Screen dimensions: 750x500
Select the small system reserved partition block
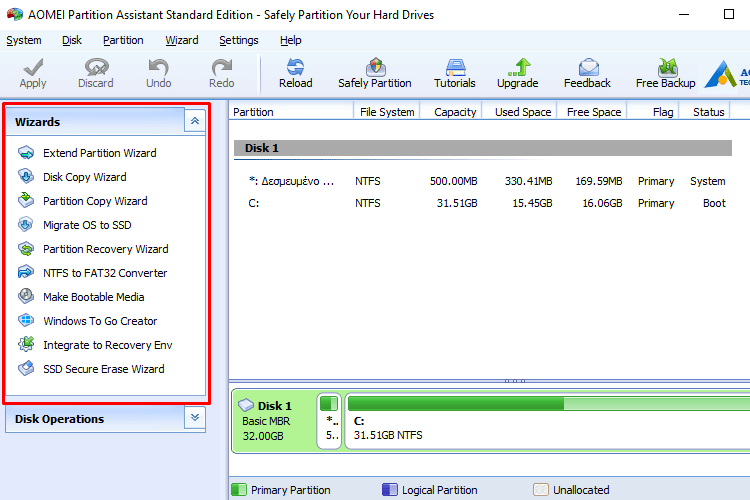pyautogui.click(x=329, y=421)
